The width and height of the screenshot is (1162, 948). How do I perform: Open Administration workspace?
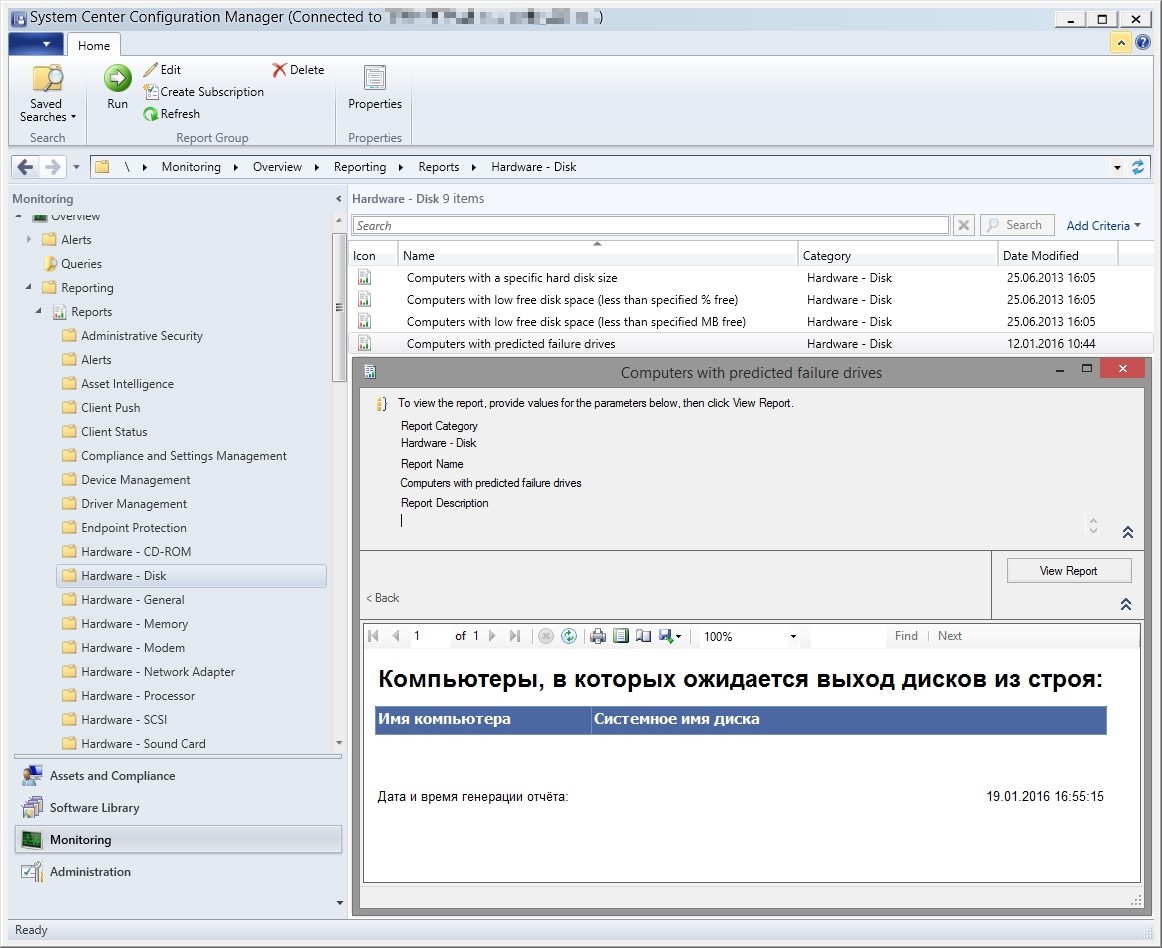coord(178,872)
